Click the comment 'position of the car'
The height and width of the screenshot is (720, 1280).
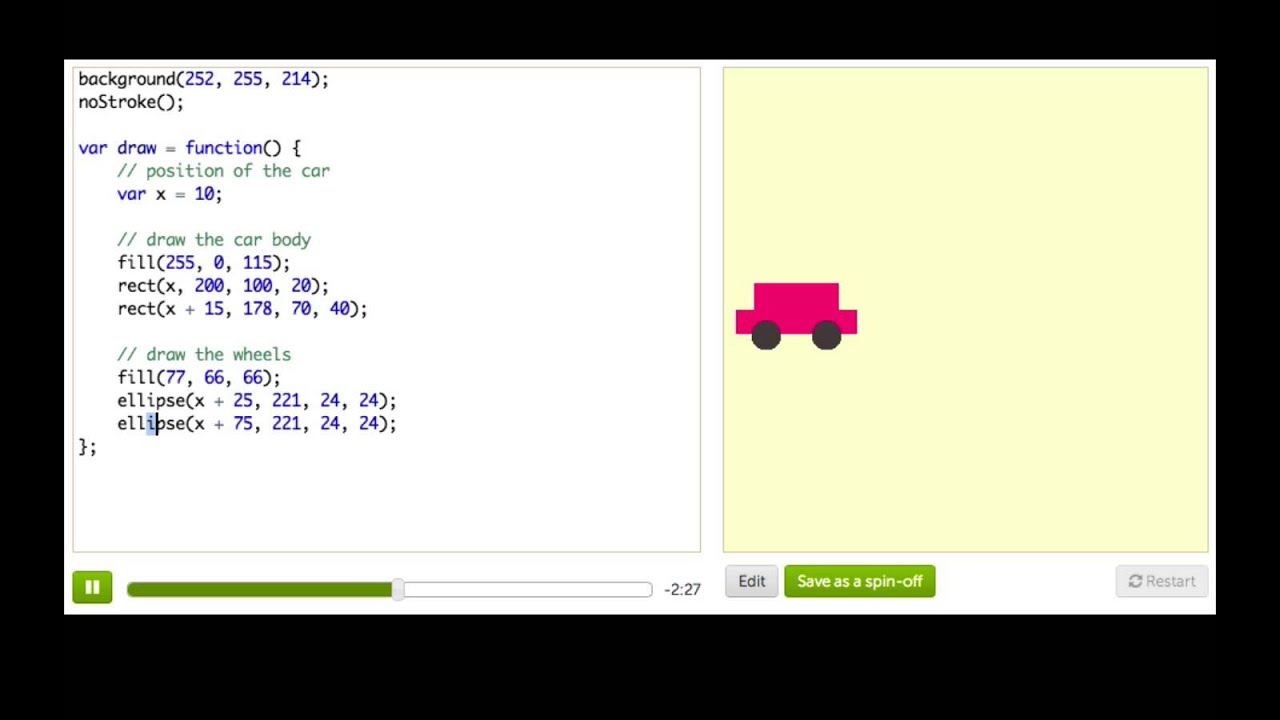coord(223,171)
